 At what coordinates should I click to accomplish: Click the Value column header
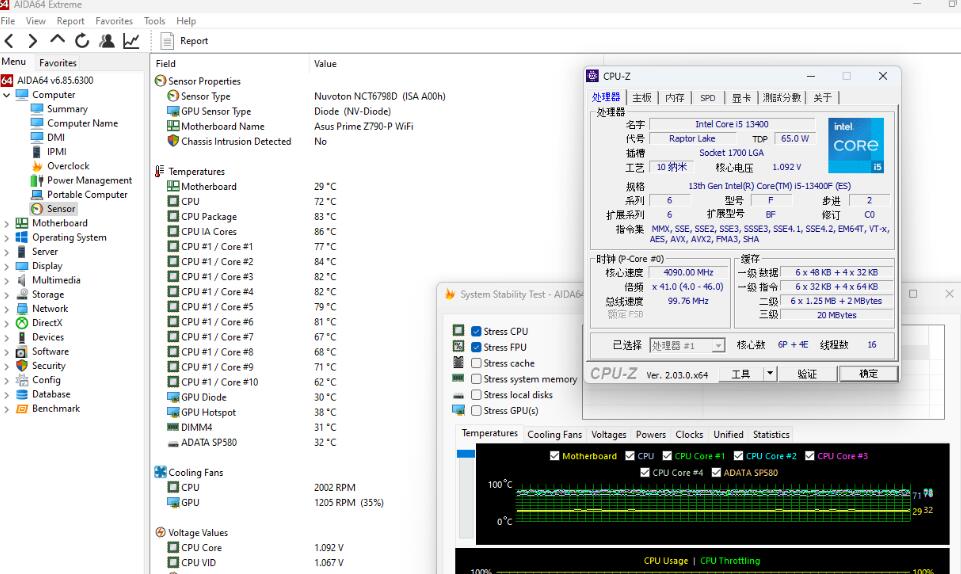(x=325, y=64)
